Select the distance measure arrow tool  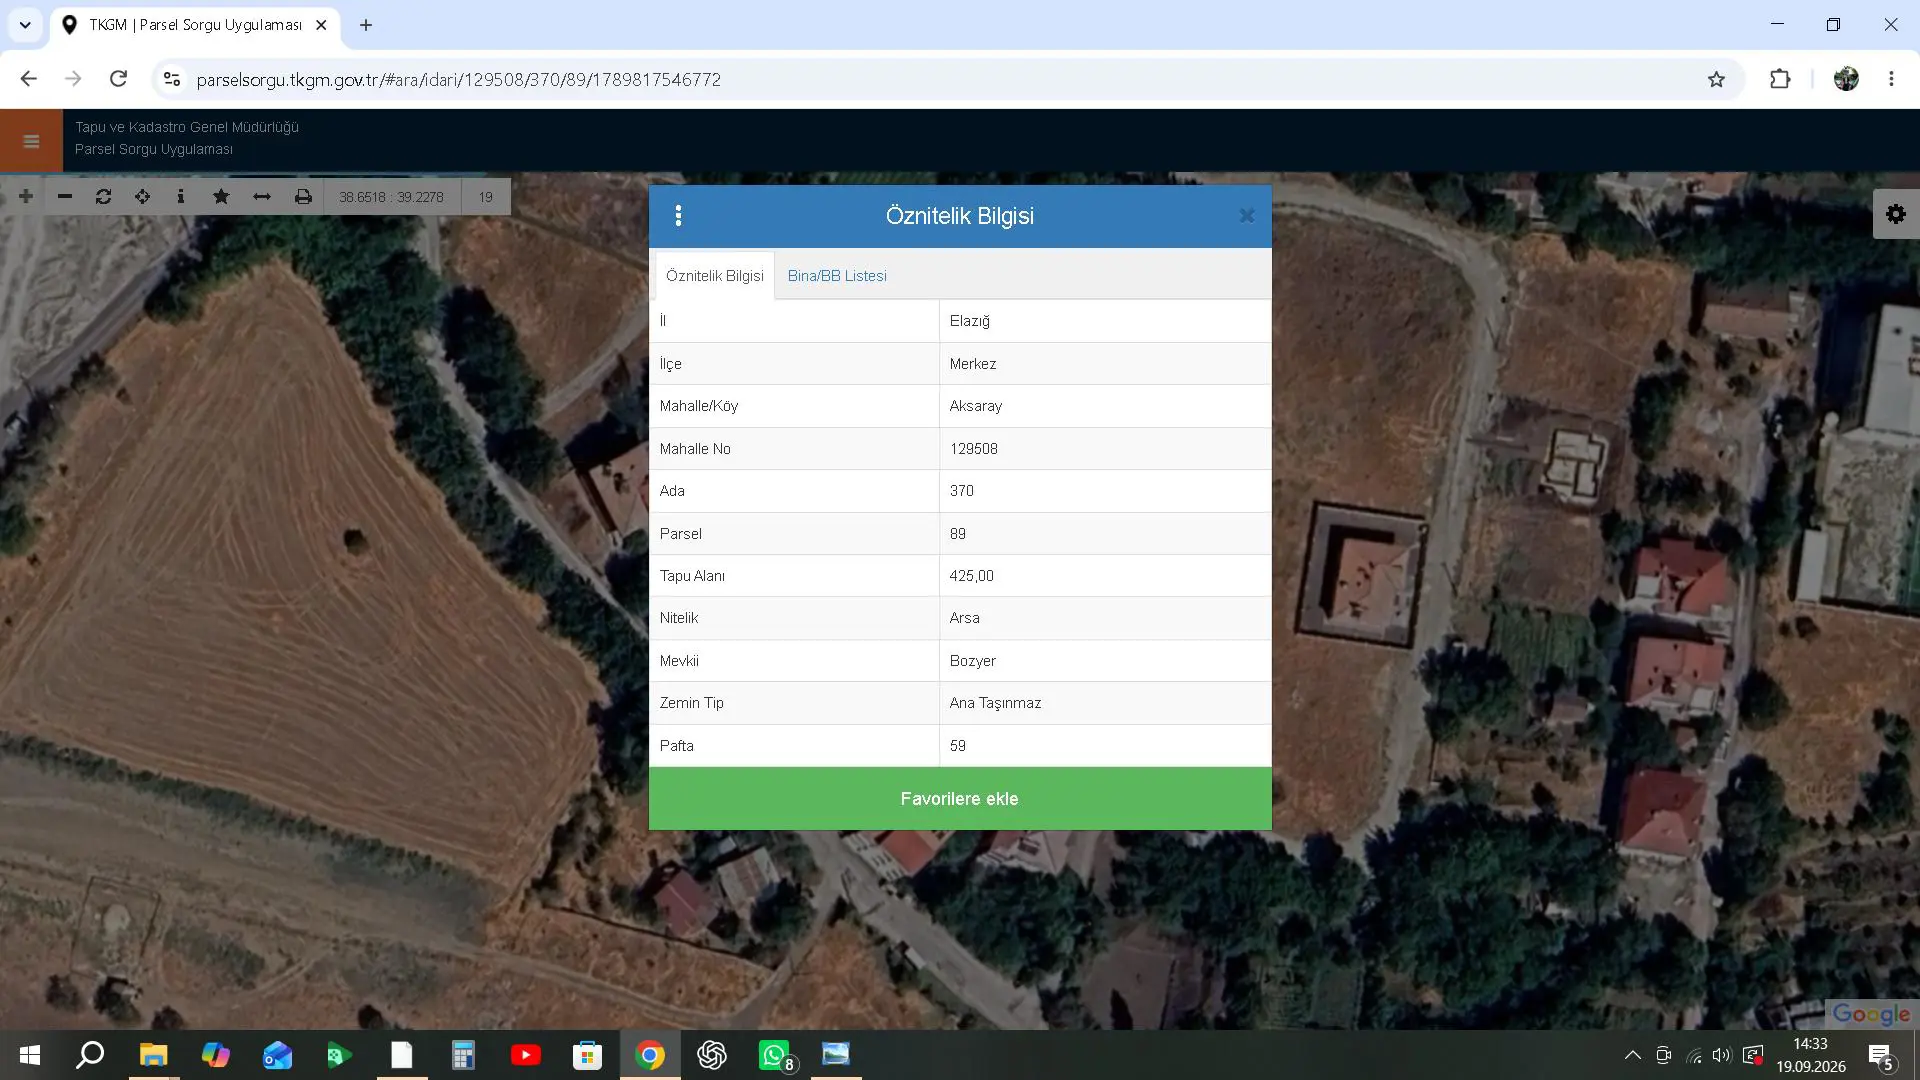pyautogui.click(x=262, y=196)
